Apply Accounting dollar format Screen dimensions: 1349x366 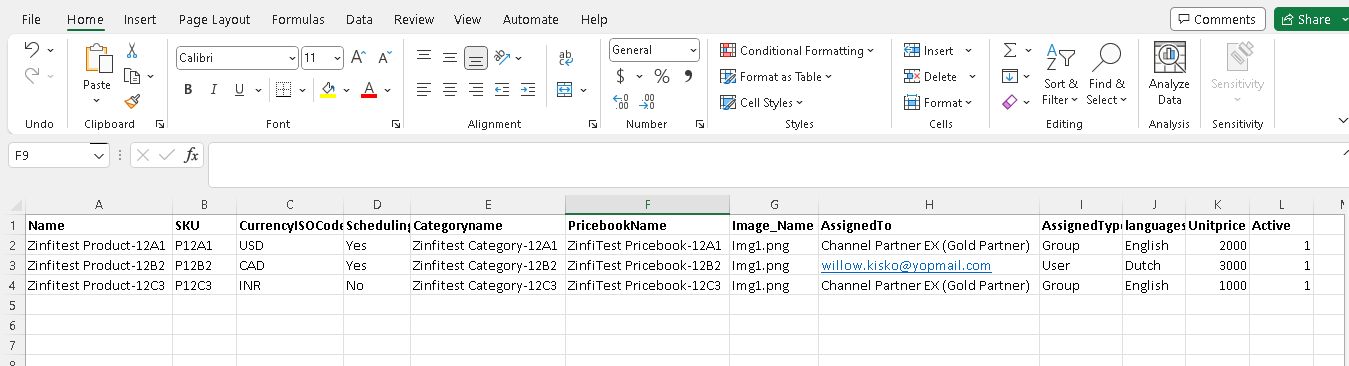[x=621, y=76]
